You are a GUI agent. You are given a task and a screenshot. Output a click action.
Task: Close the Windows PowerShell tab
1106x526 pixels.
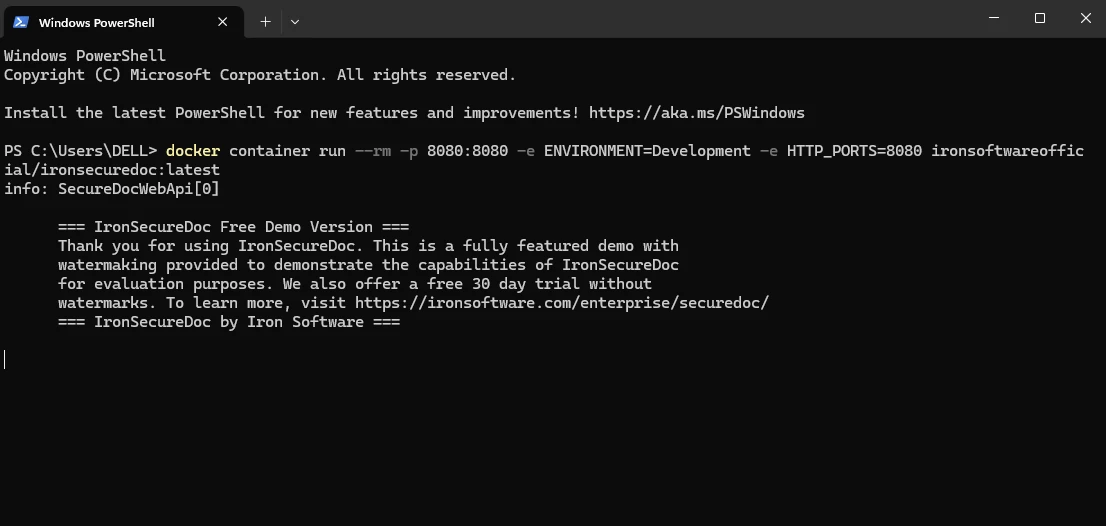[x=222, y=21]
